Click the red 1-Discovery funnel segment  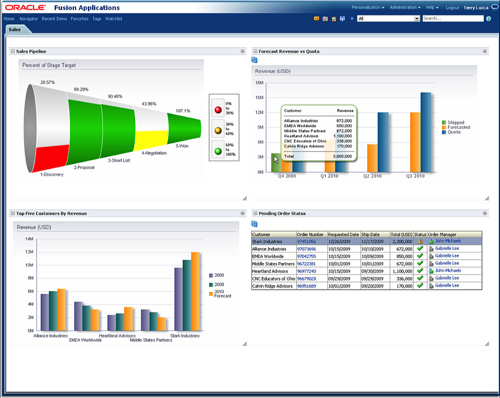point(51,159)
